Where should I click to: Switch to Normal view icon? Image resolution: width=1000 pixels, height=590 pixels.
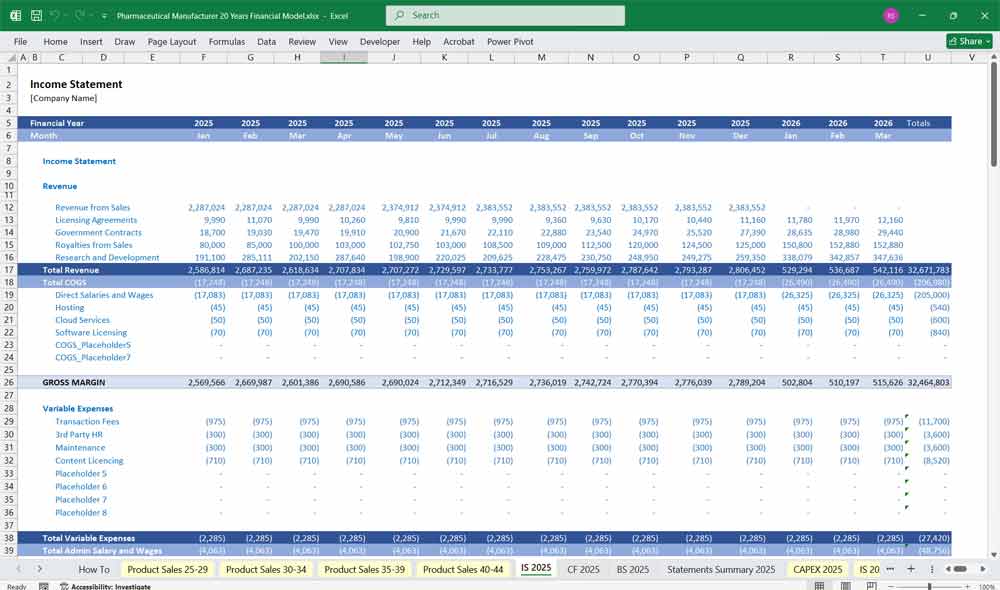tap(820, 586)
